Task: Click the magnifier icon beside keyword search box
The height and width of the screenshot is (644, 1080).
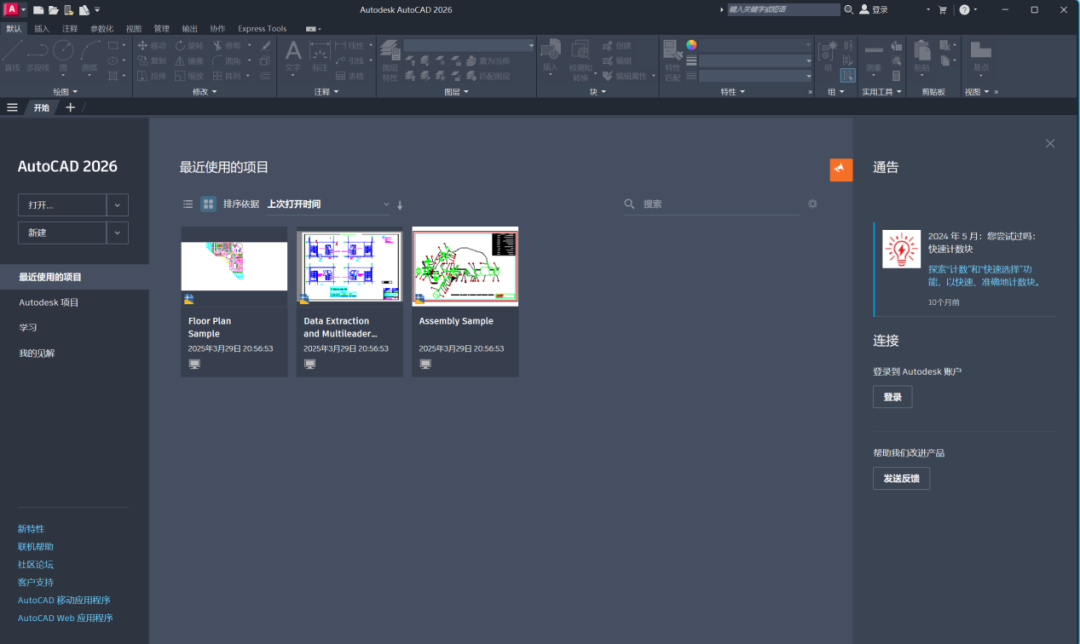Action: click(849, 10)
